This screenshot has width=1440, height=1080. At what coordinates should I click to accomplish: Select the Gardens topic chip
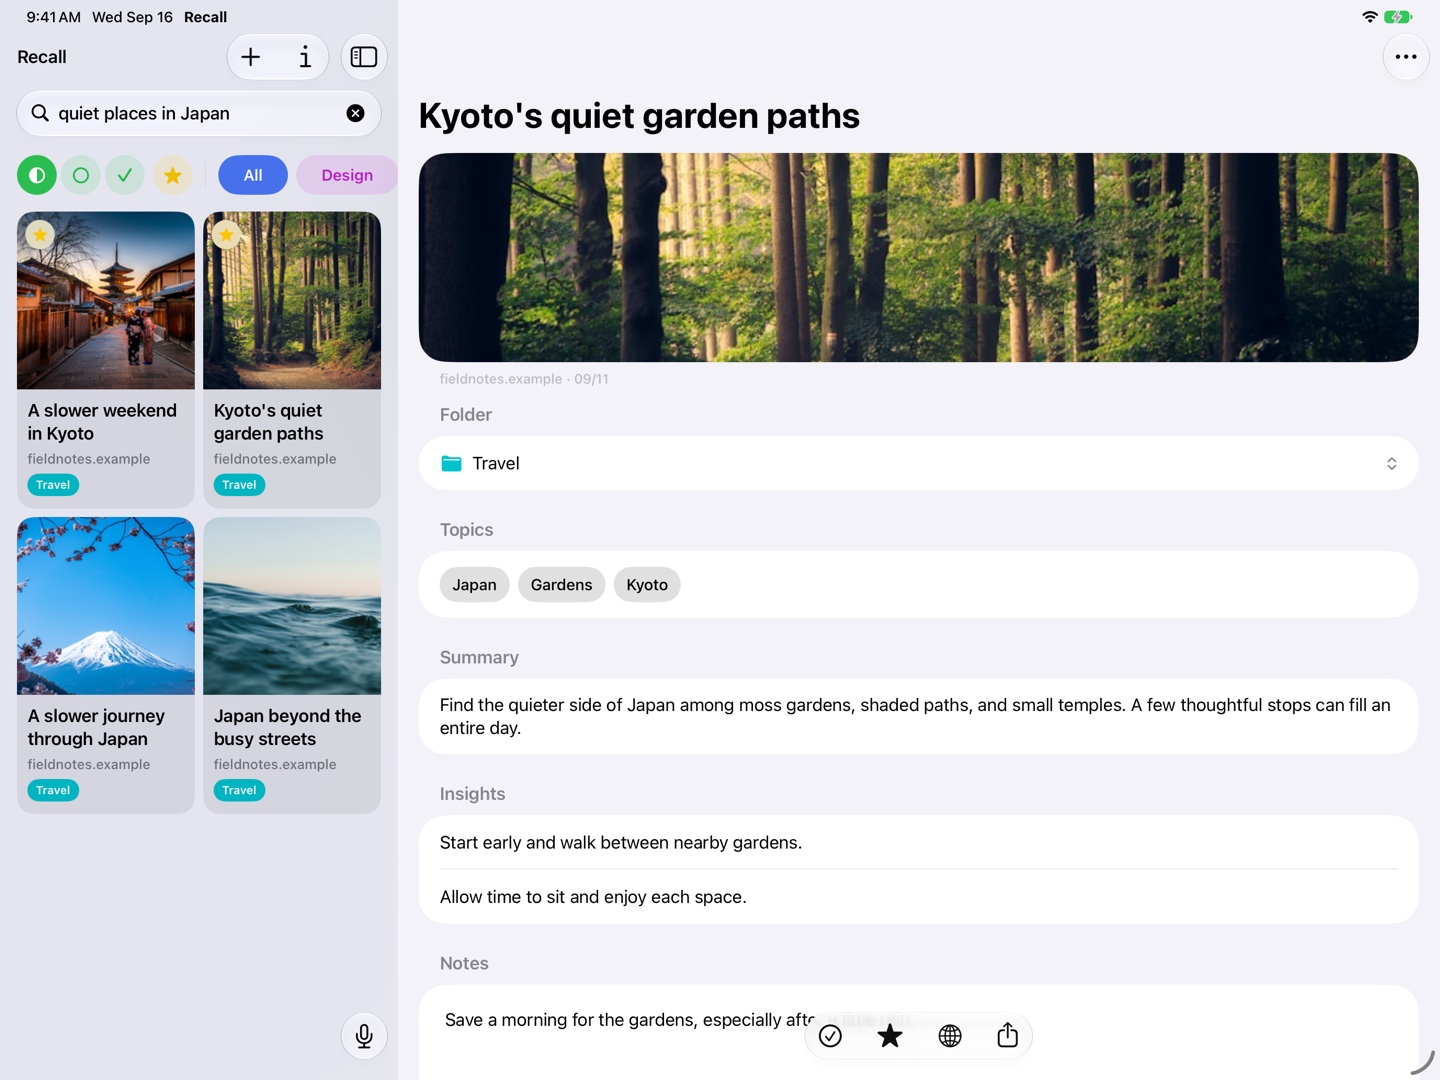[561, 585]
